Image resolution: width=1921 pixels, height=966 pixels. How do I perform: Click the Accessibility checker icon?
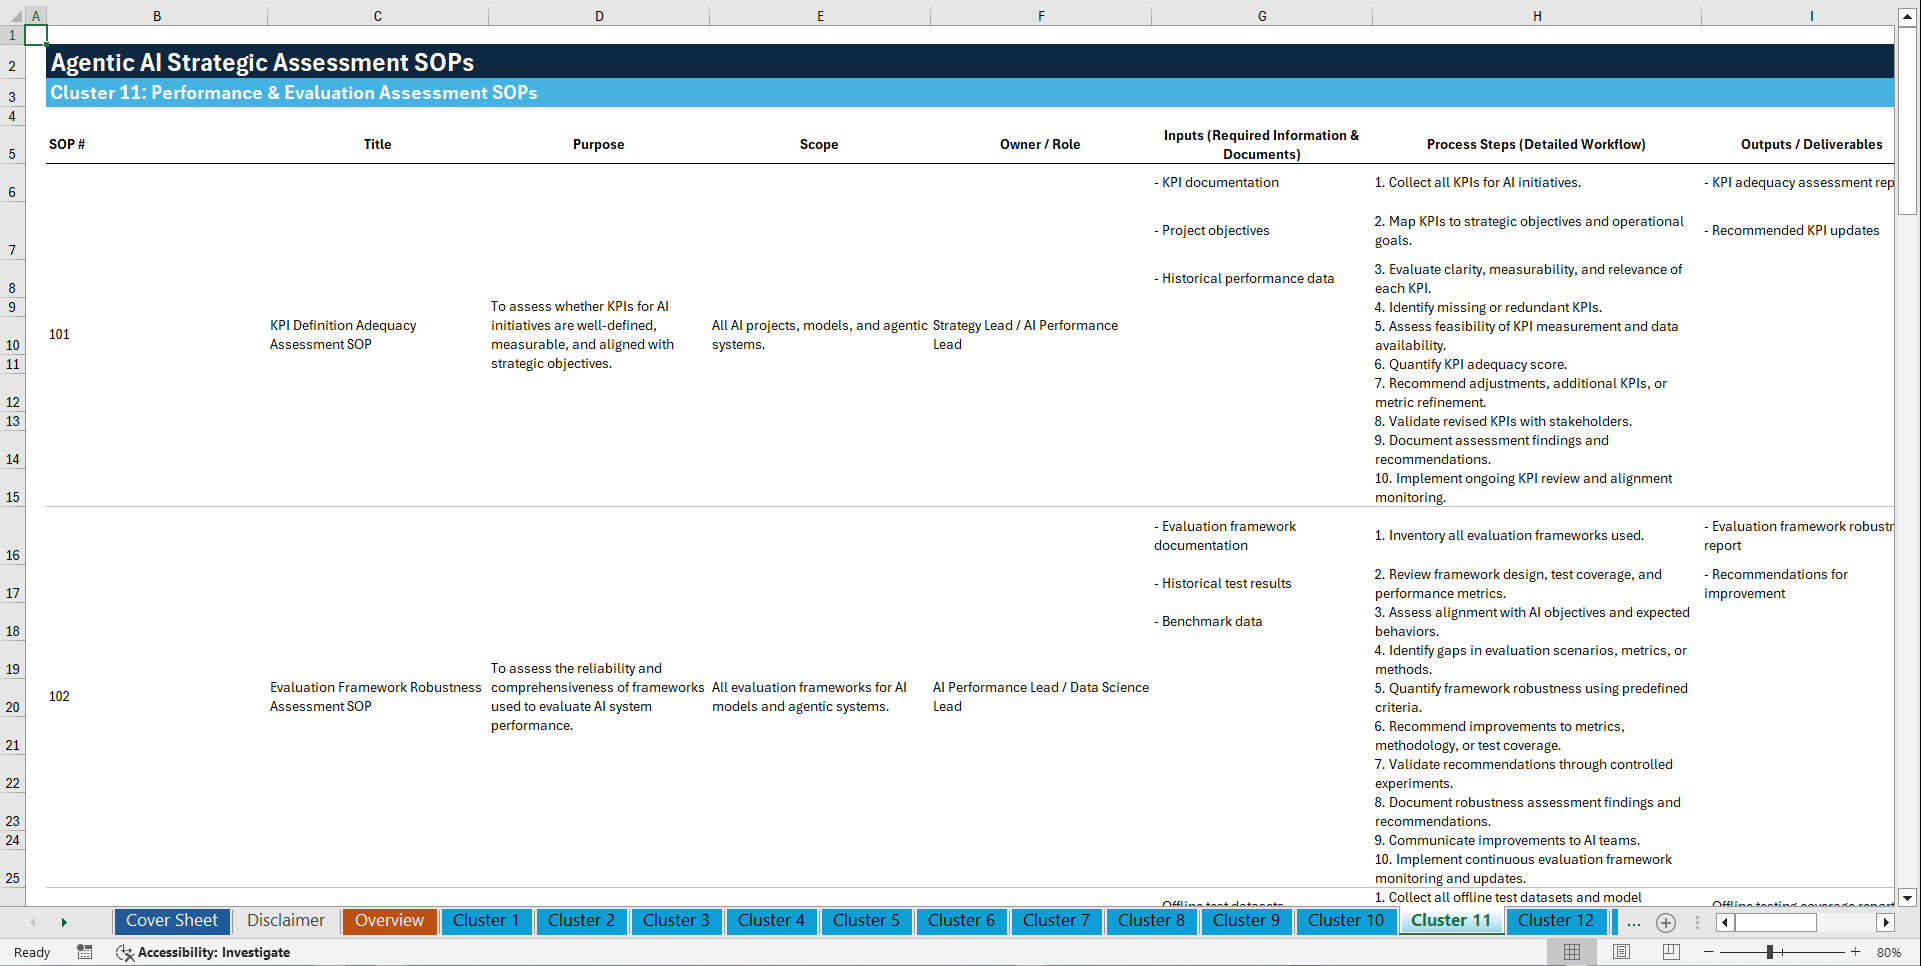tap(125, 952)
